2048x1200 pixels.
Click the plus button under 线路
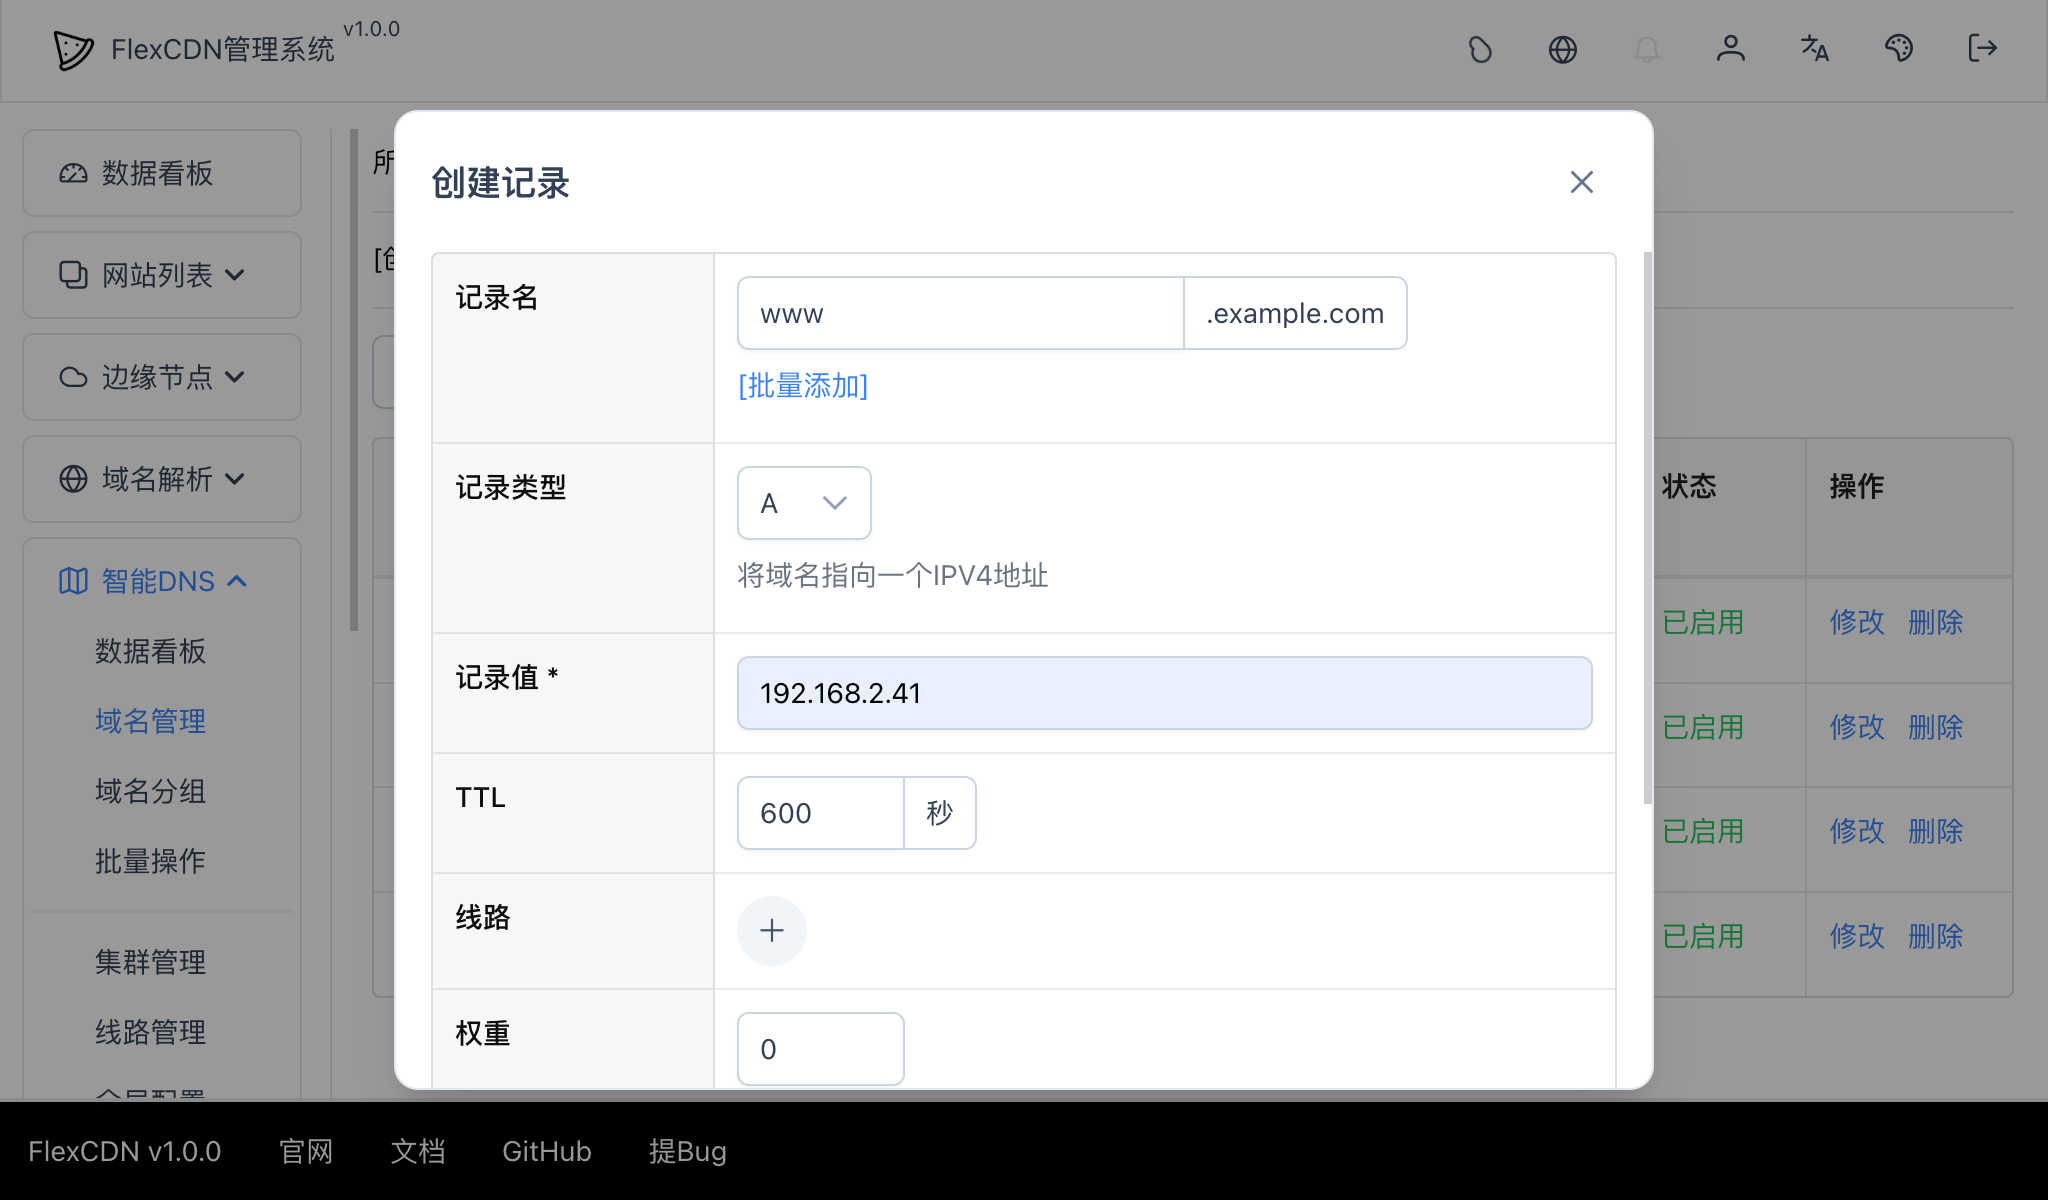click(771, 930)
